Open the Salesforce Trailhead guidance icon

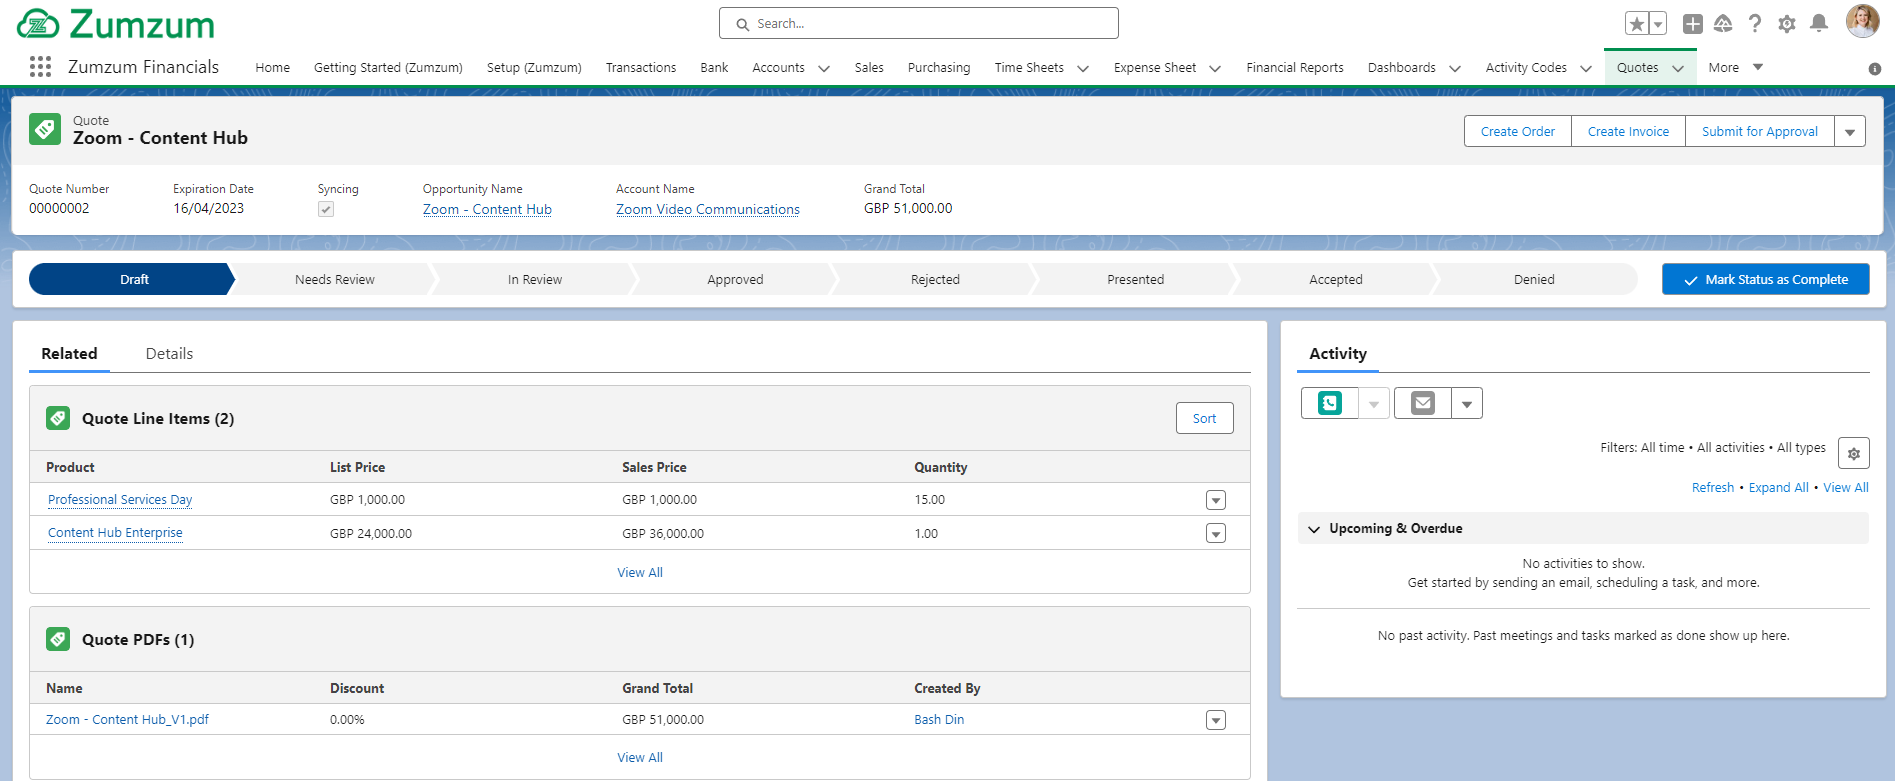1723,24
